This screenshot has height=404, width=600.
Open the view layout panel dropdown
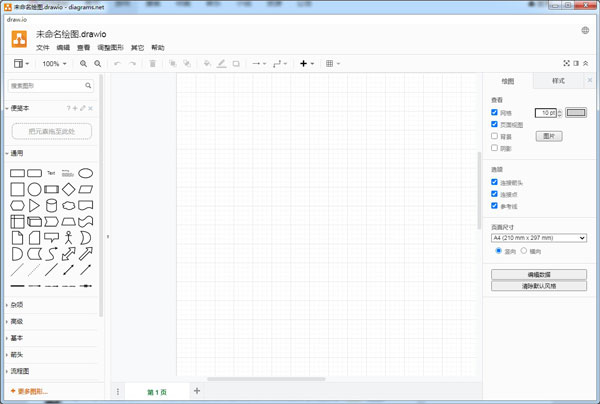click(21, 64)
